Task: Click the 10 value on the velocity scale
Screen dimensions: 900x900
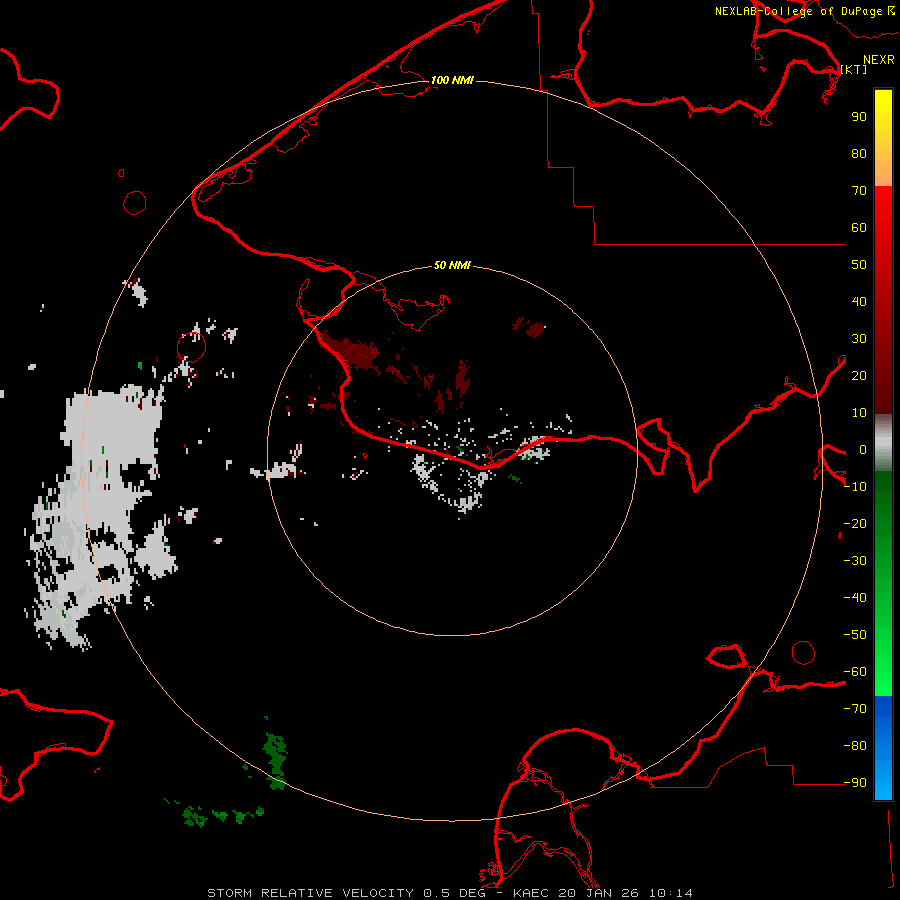Action: 859,413
